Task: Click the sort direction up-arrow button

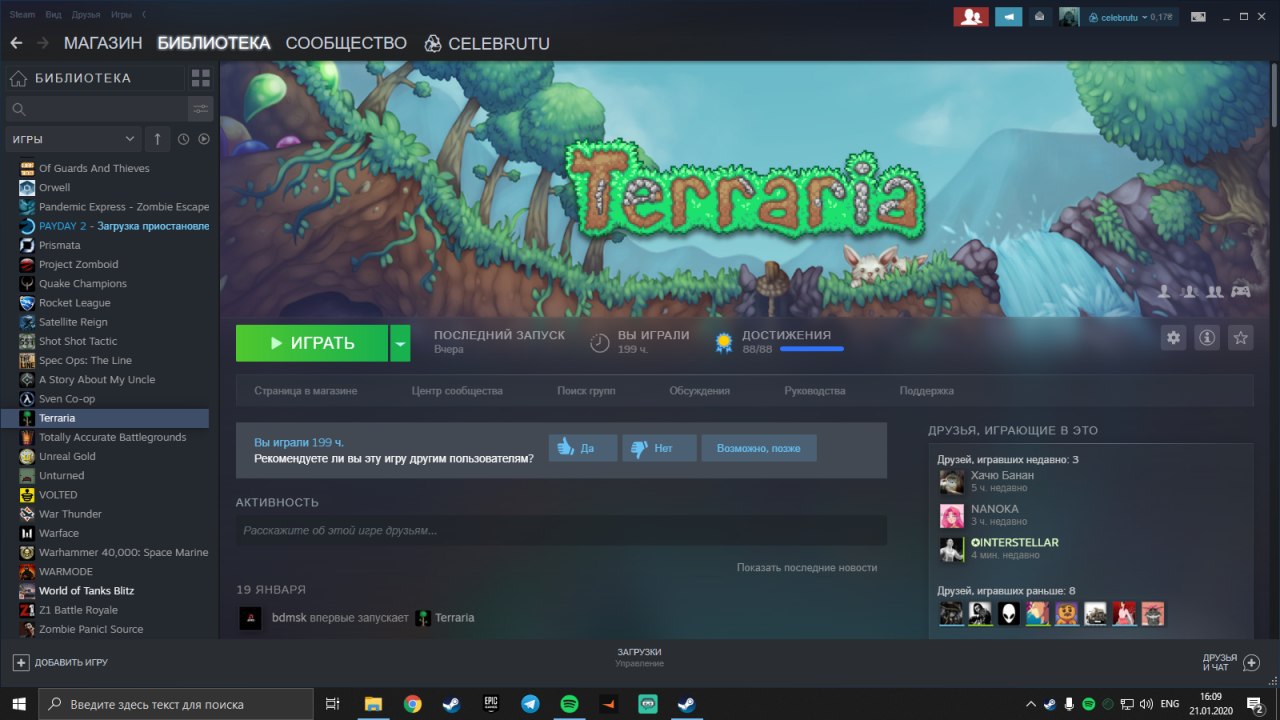Action: pos(157,139)
